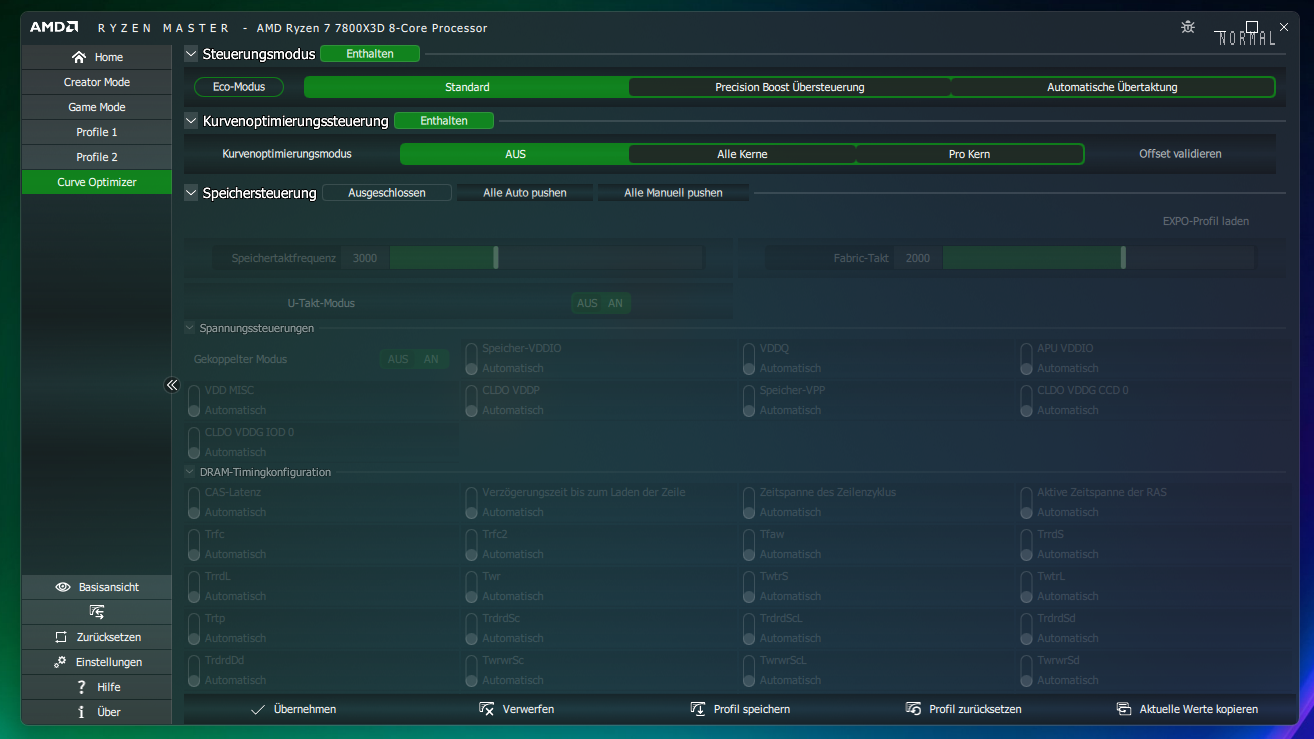Select Precision Boost Übersteuerung mode
1314x739 pixels.
pos(790,87)
